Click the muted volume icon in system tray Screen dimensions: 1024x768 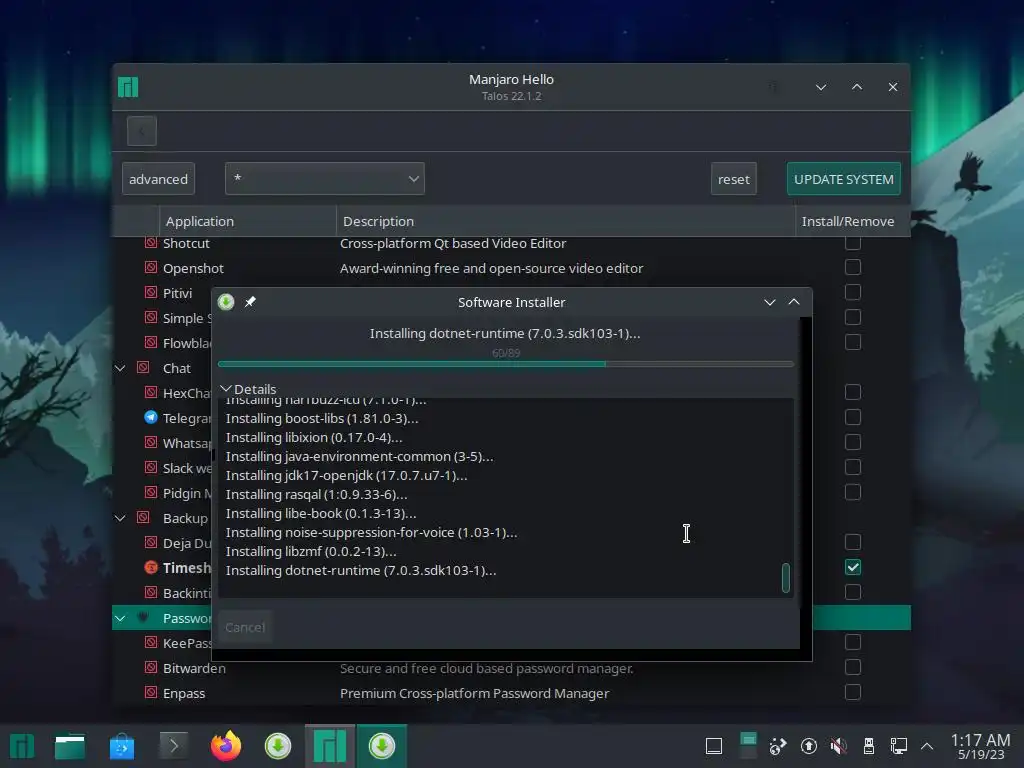[839, 746]
